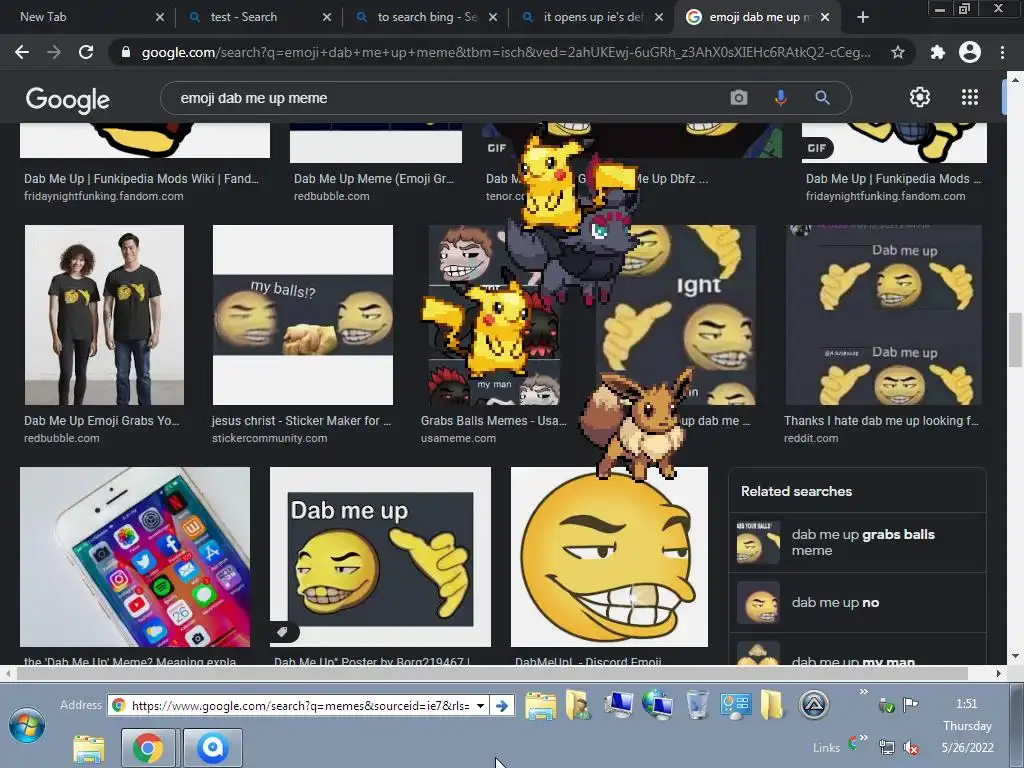Image resolution: width=1024 pixels, height=768 pixels.
Task: Search by image with the camera icon
Action: 739,98
